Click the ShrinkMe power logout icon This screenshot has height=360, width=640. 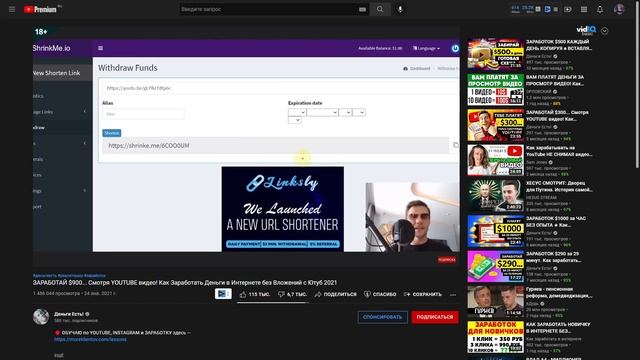tap(455, 48)
